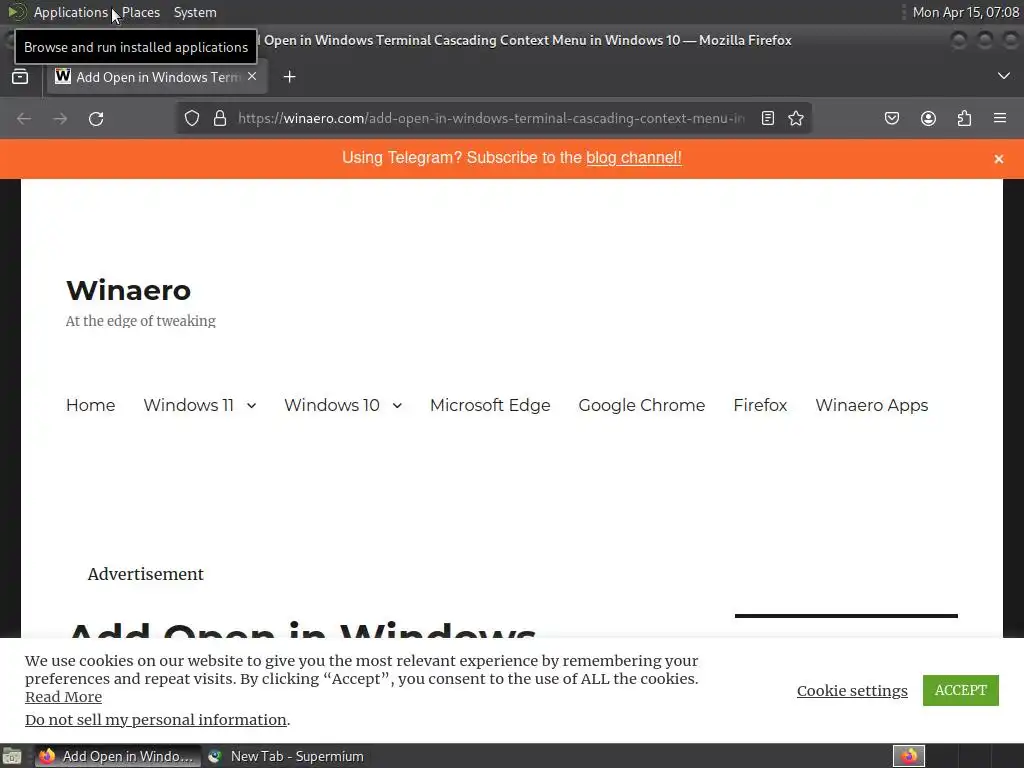Click the Advertisement label

(x=146, y=574)
